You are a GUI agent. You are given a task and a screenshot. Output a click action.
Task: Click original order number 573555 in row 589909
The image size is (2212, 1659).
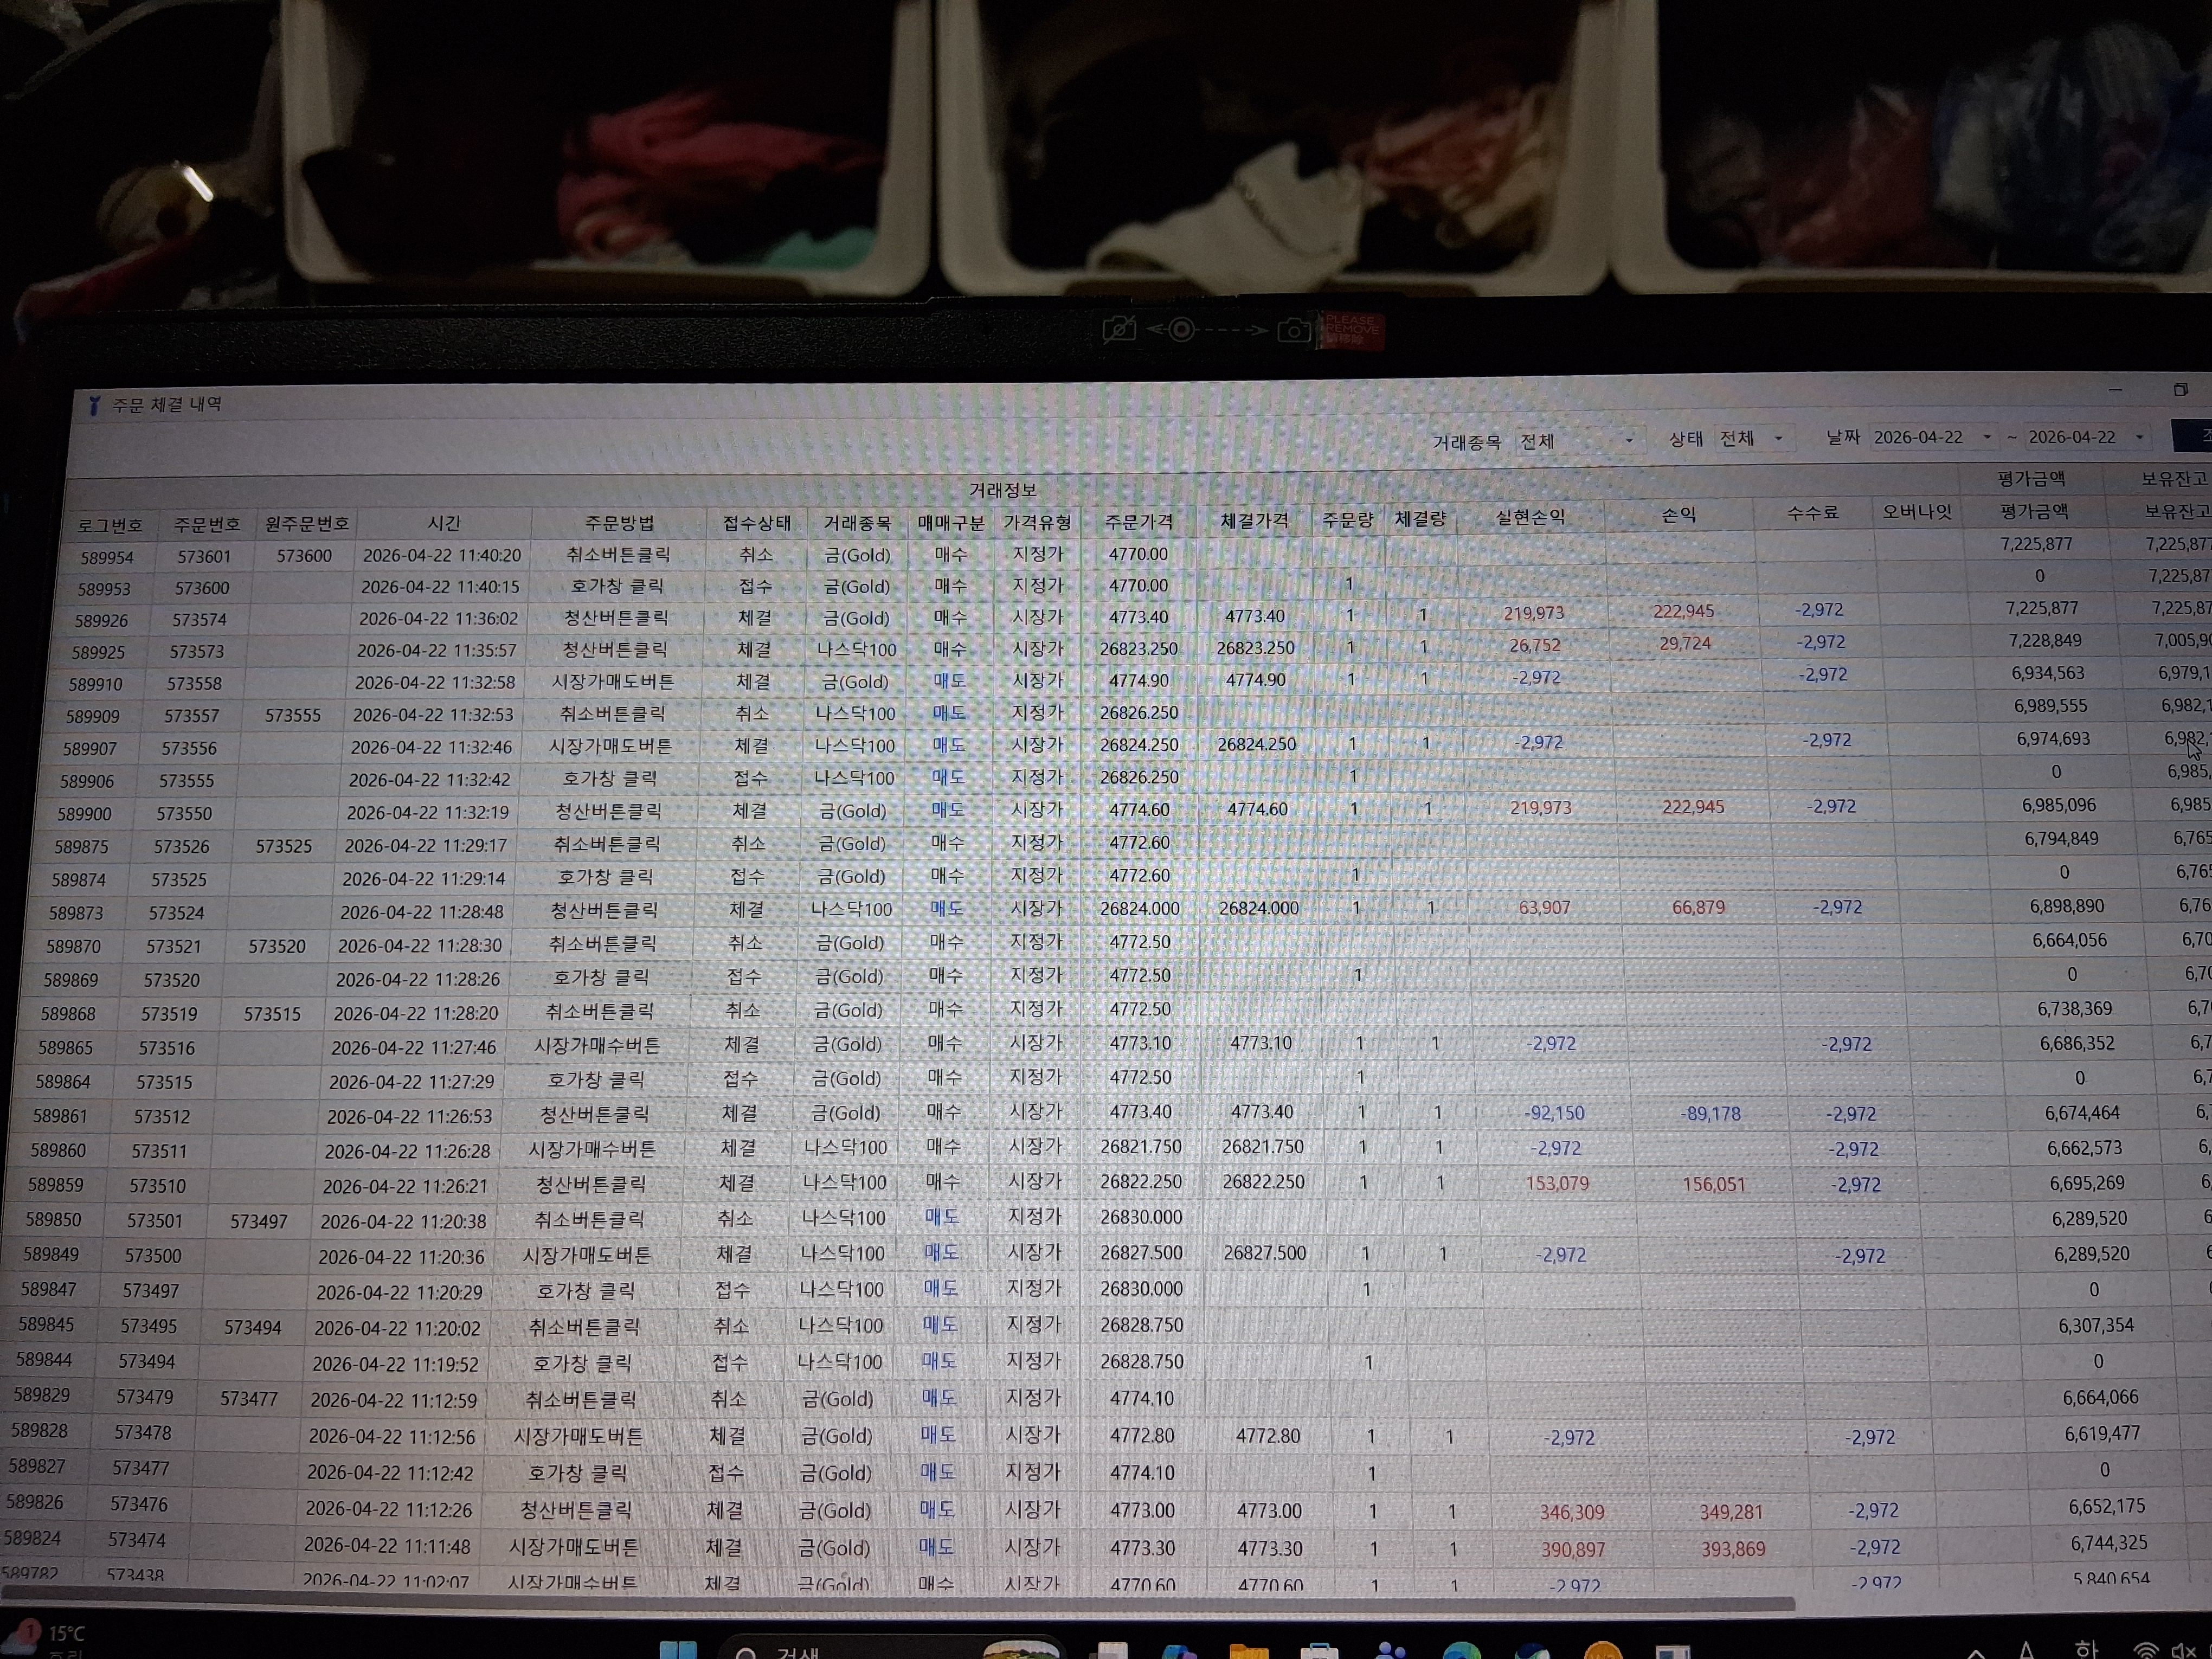[x=293, y=715]
